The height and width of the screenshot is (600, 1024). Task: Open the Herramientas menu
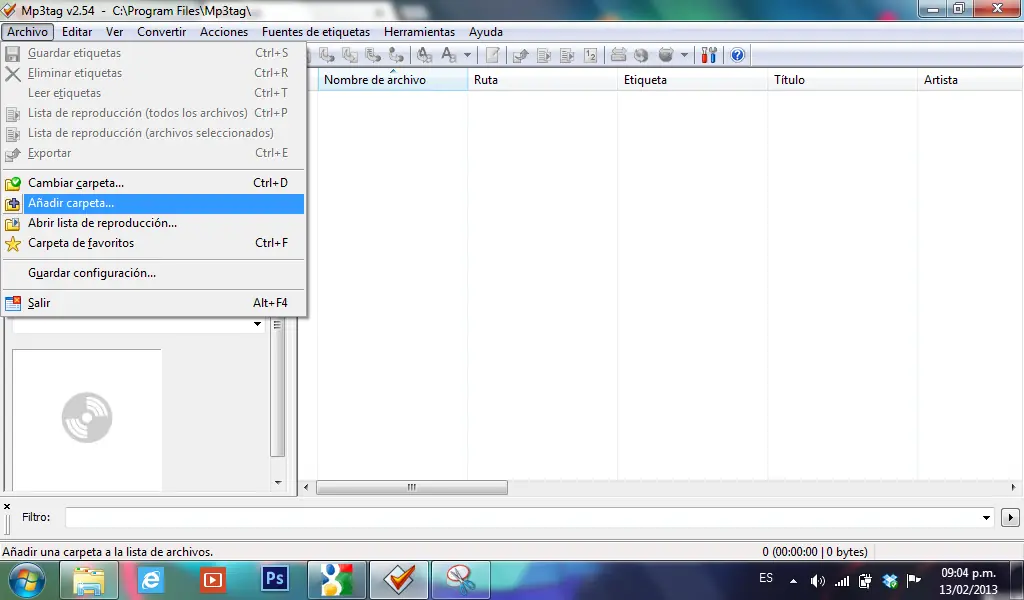pyautogui.click(x=419, y=31)
